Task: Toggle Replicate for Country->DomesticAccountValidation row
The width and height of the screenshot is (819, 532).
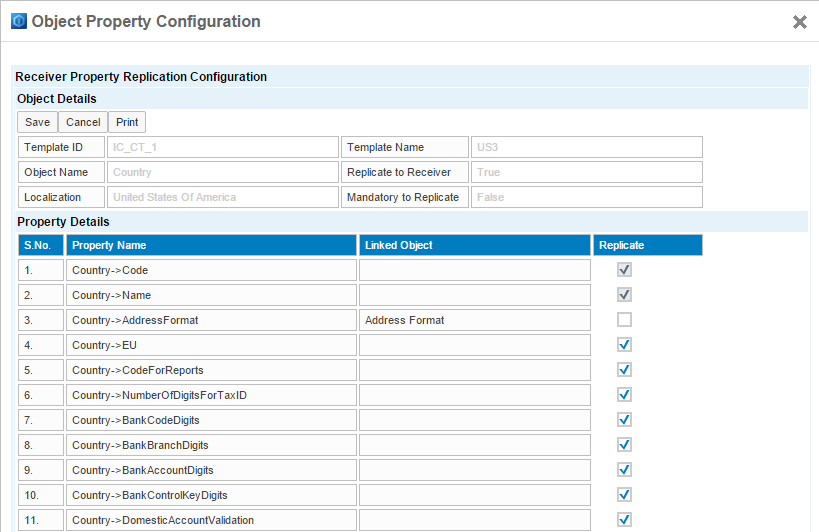Action: click(x=624, y=520)
